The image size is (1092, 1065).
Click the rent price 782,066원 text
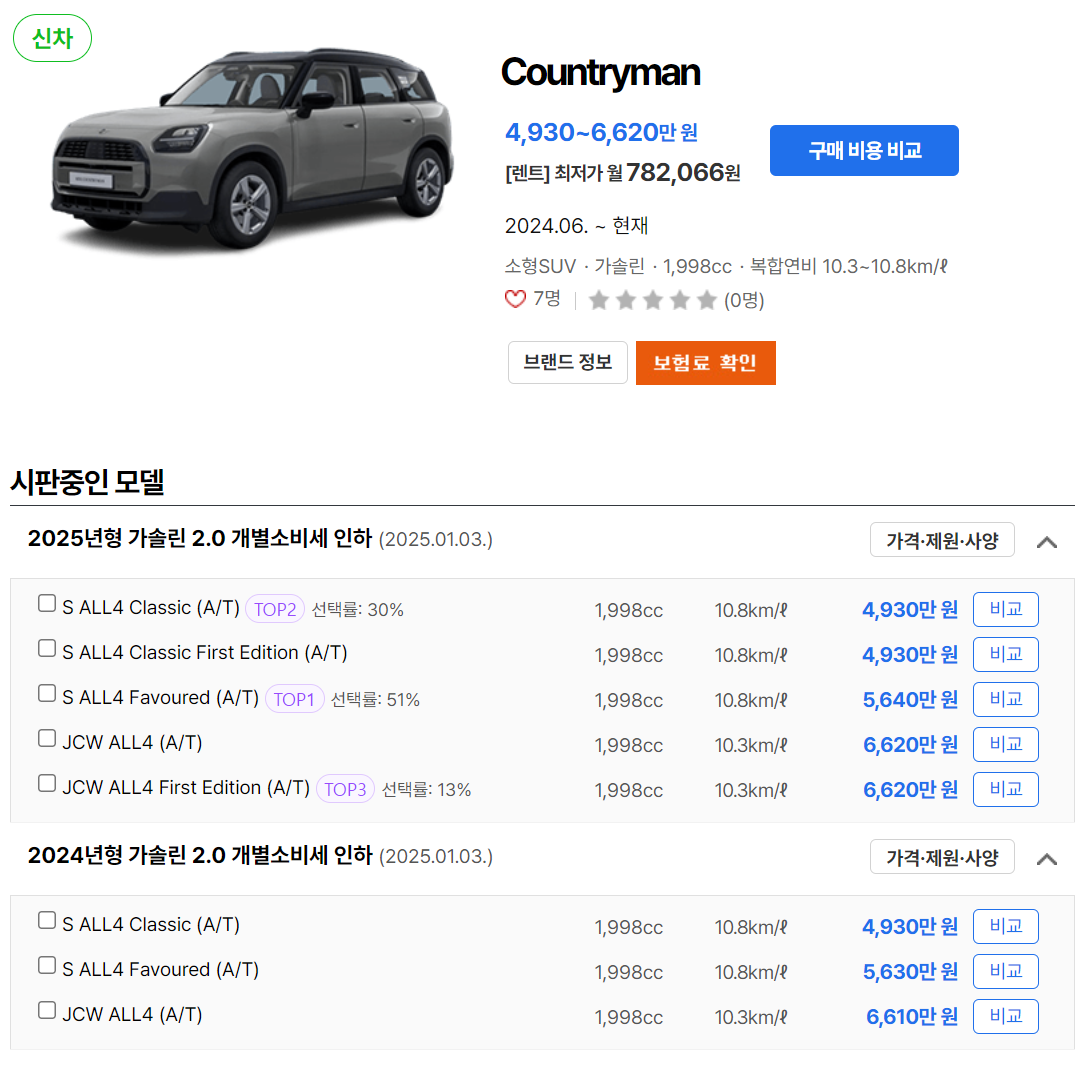point(682,172)
